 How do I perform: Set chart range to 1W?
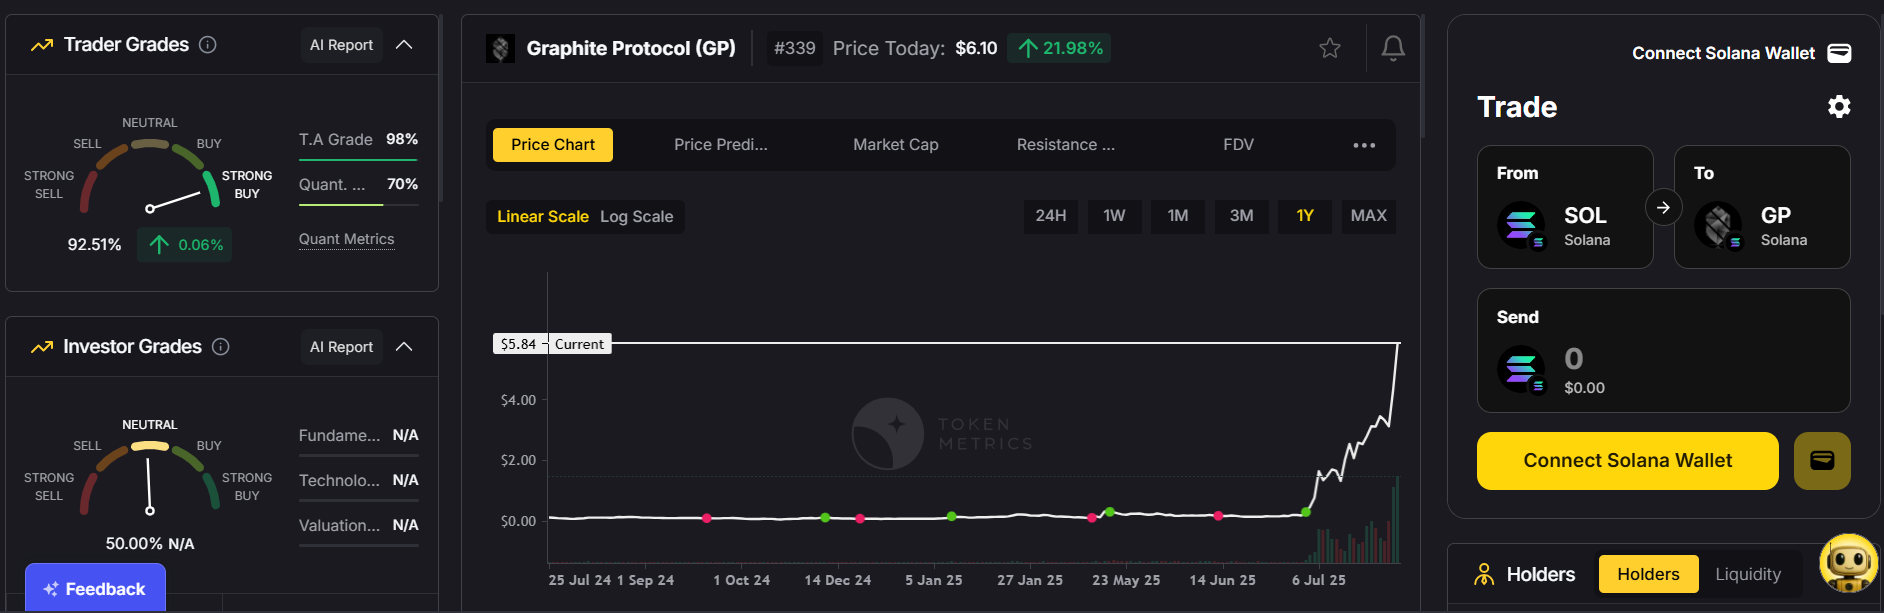point(1114,216)
